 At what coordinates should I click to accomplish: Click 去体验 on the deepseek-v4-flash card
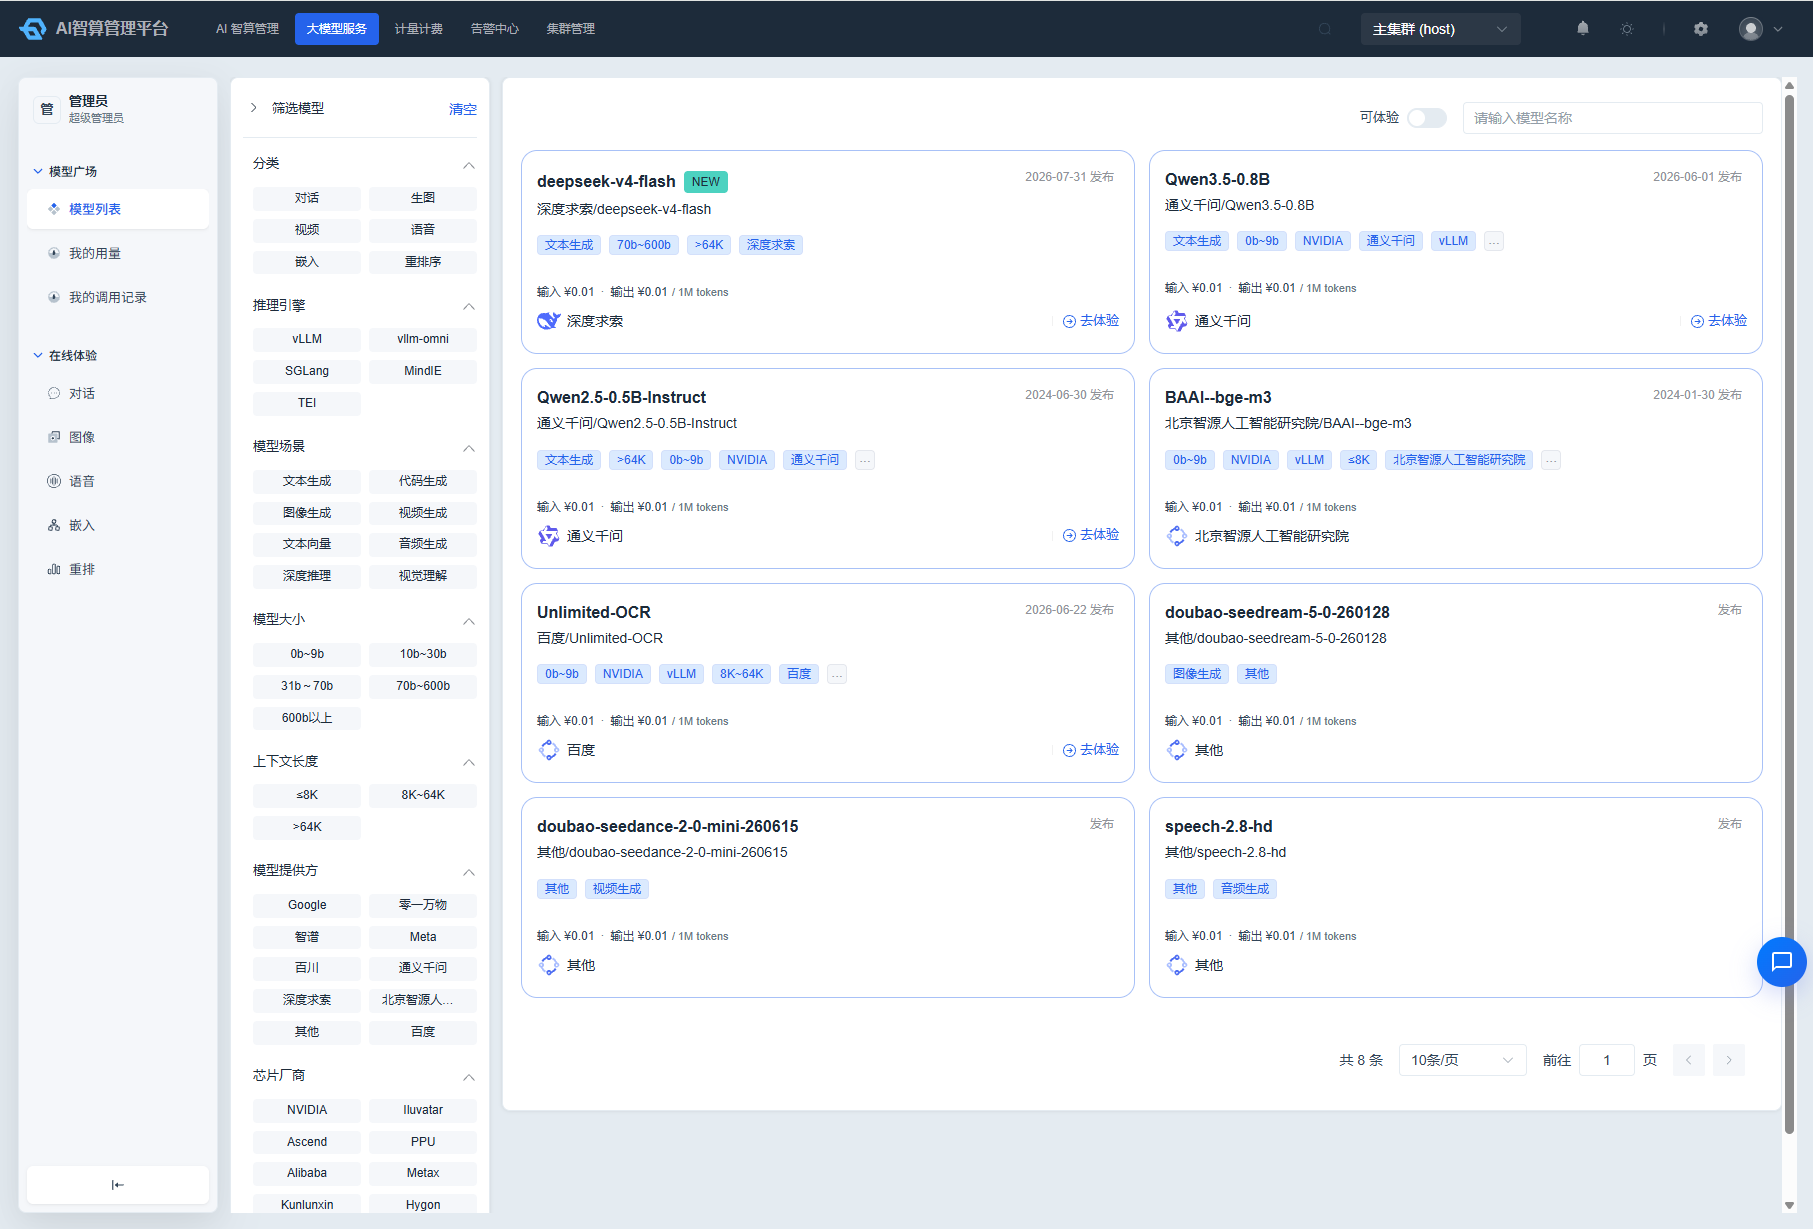coord(1091,321)
